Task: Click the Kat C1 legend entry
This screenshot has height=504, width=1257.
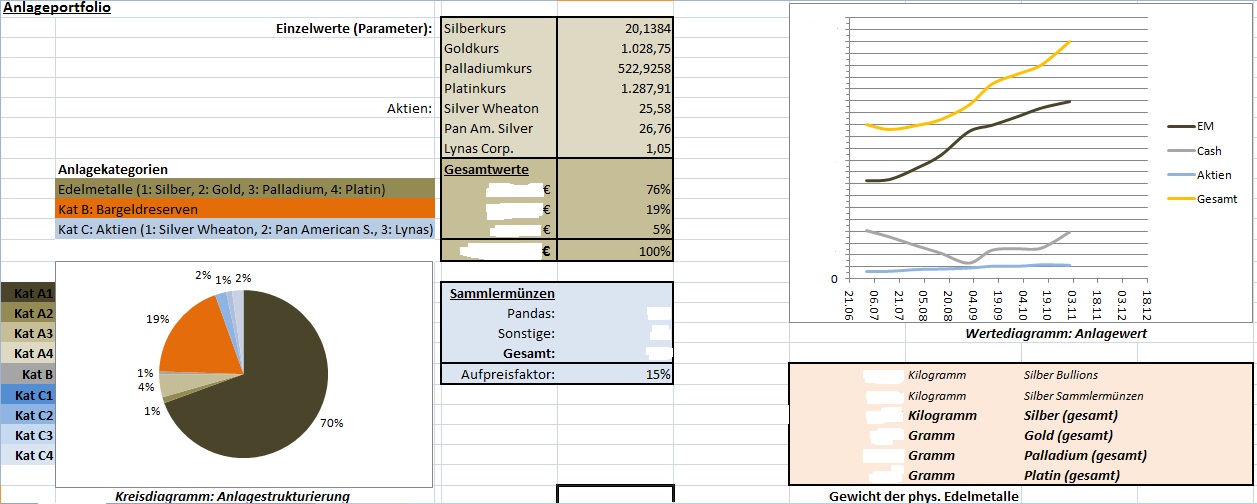Action: (x=28, y=395)
